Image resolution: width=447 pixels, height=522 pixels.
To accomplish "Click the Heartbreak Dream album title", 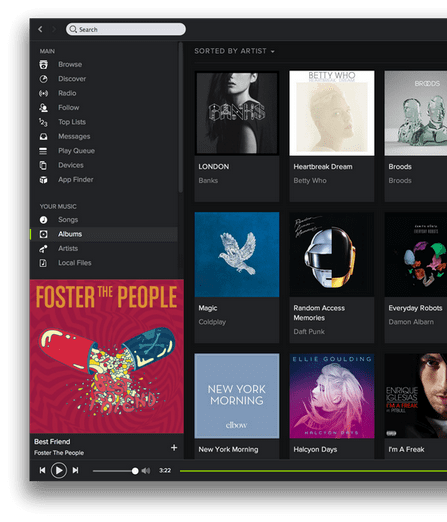I will point(323,167).
